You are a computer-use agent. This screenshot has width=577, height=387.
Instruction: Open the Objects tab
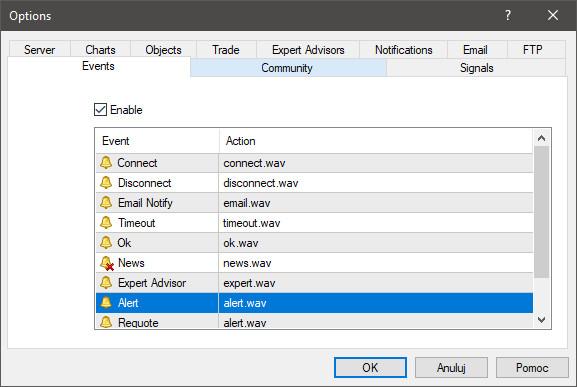pyautogui.click(x=163, y=50)
